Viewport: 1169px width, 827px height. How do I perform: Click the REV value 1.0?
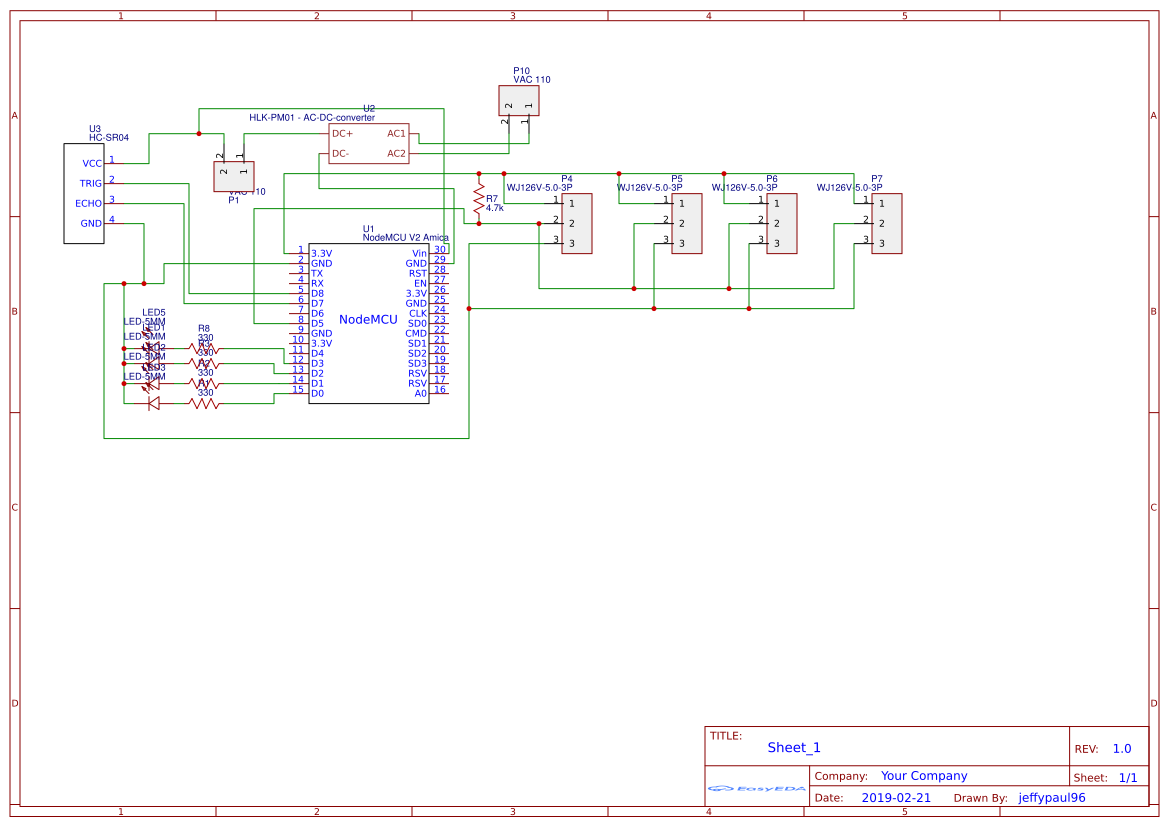pos(1121,749)
